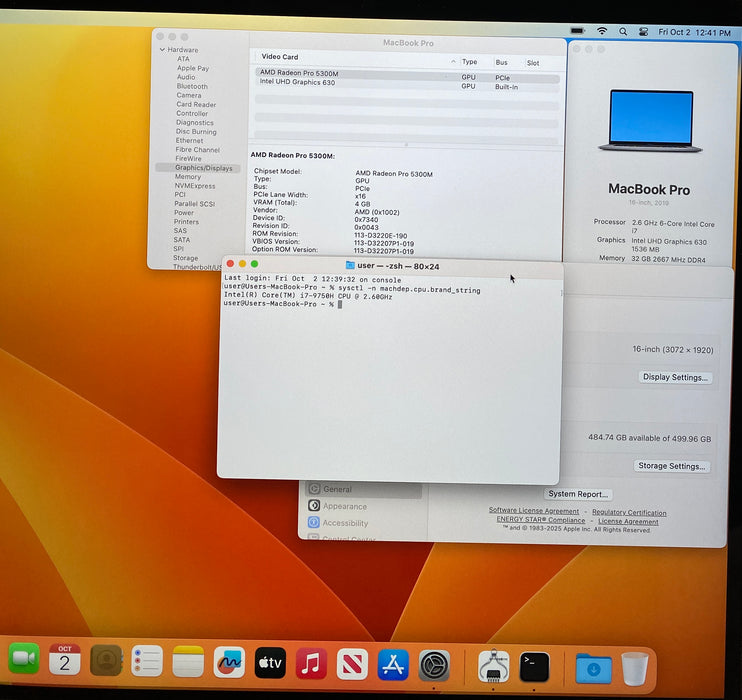Open Spotlight search from the menu bar
The height and width of the screenshot is (700, 742).
coord(623,32)
